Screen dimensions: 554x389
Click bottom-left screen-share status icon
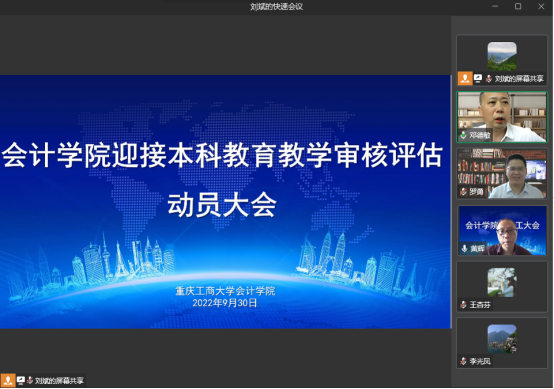(x=21, y=381)
